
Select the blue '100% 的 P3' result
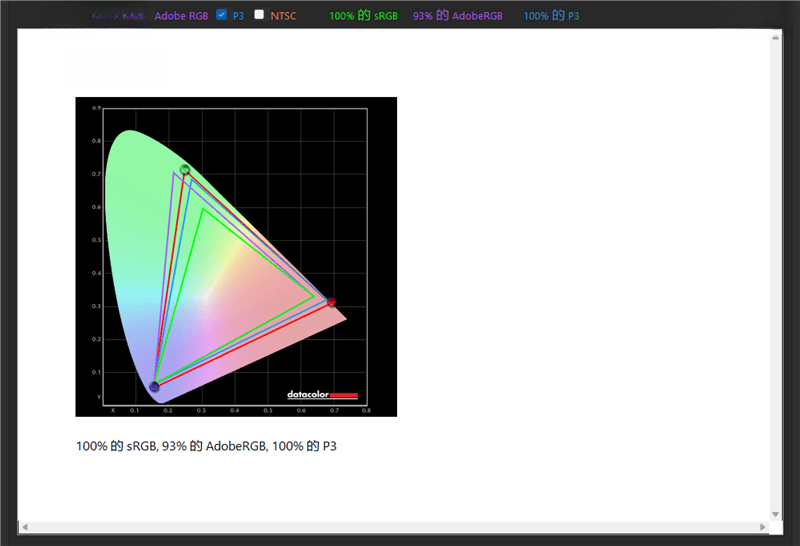tap(551, 16)
